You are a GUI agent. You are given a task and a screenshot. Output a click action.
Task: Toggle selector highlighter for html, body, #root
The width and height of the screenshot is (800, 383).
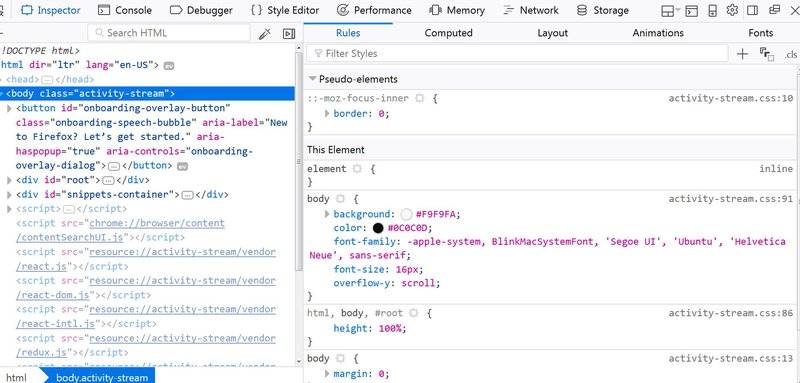[413, 313]
